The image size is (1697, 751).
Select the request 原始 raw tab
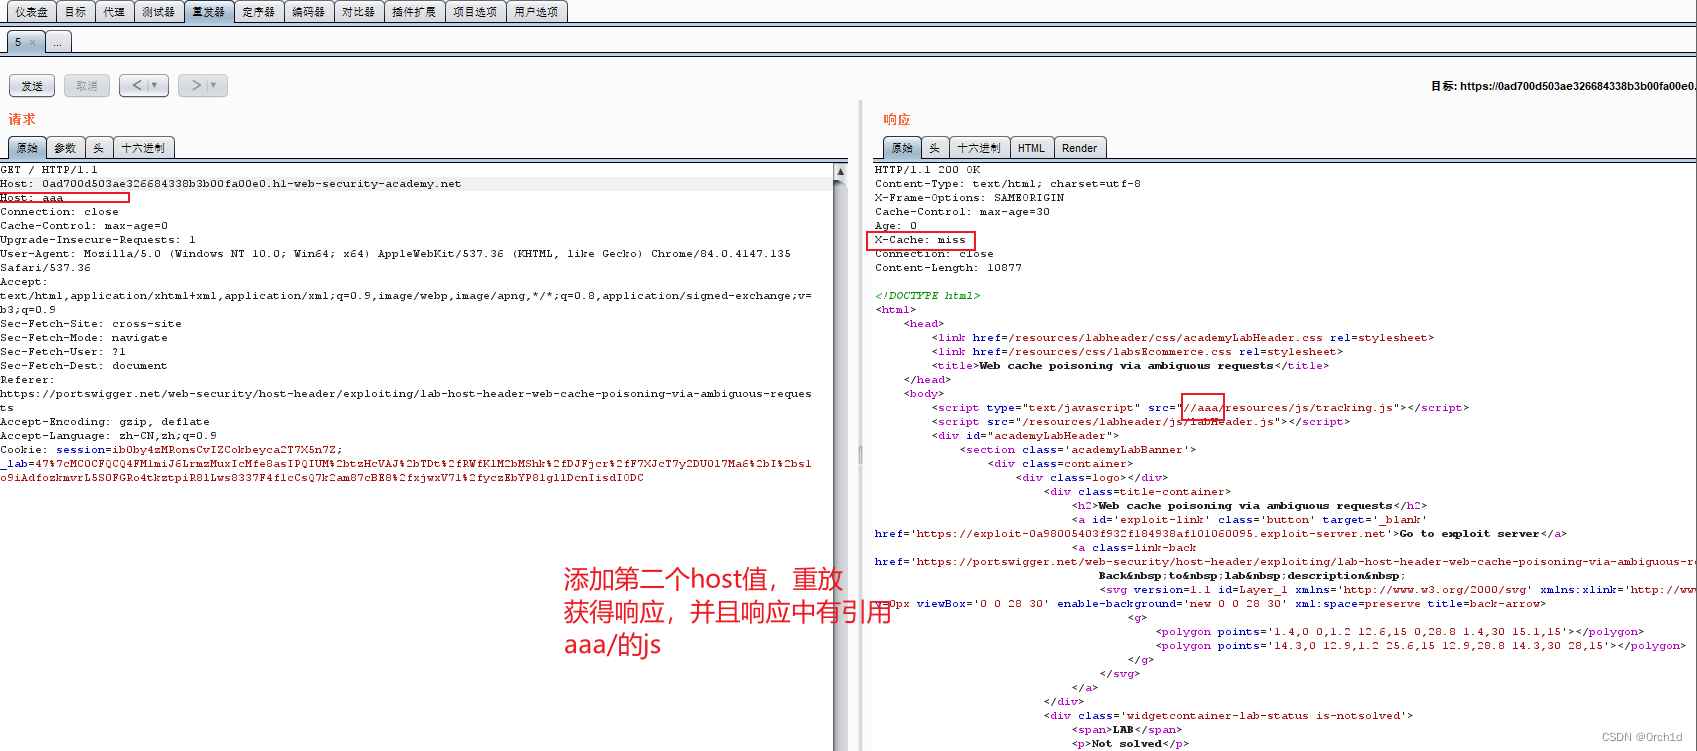[27, 148]
